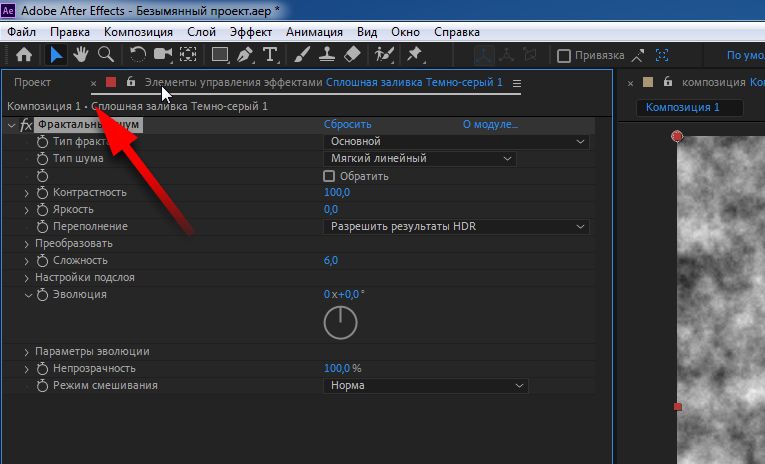The image size is (765, 464).
Task: Open the Переполнение dropdown Разрешить результаты HDR
Action: [456, 226]
